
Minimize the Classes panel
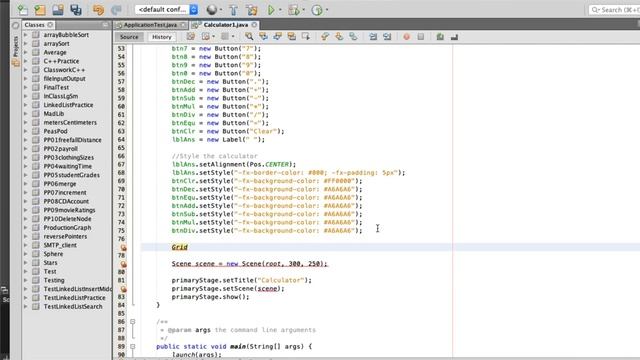click(x=105, y=25)
